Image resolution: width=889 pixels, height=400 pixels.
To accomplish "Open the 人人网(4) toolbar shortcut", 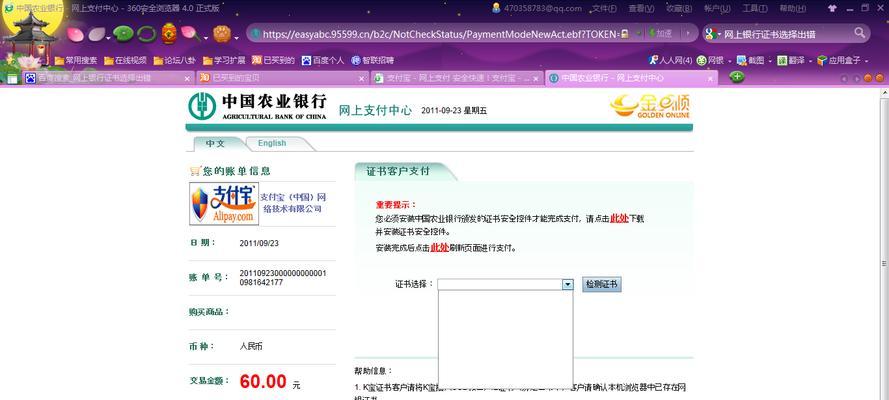I will pos(671,60).
